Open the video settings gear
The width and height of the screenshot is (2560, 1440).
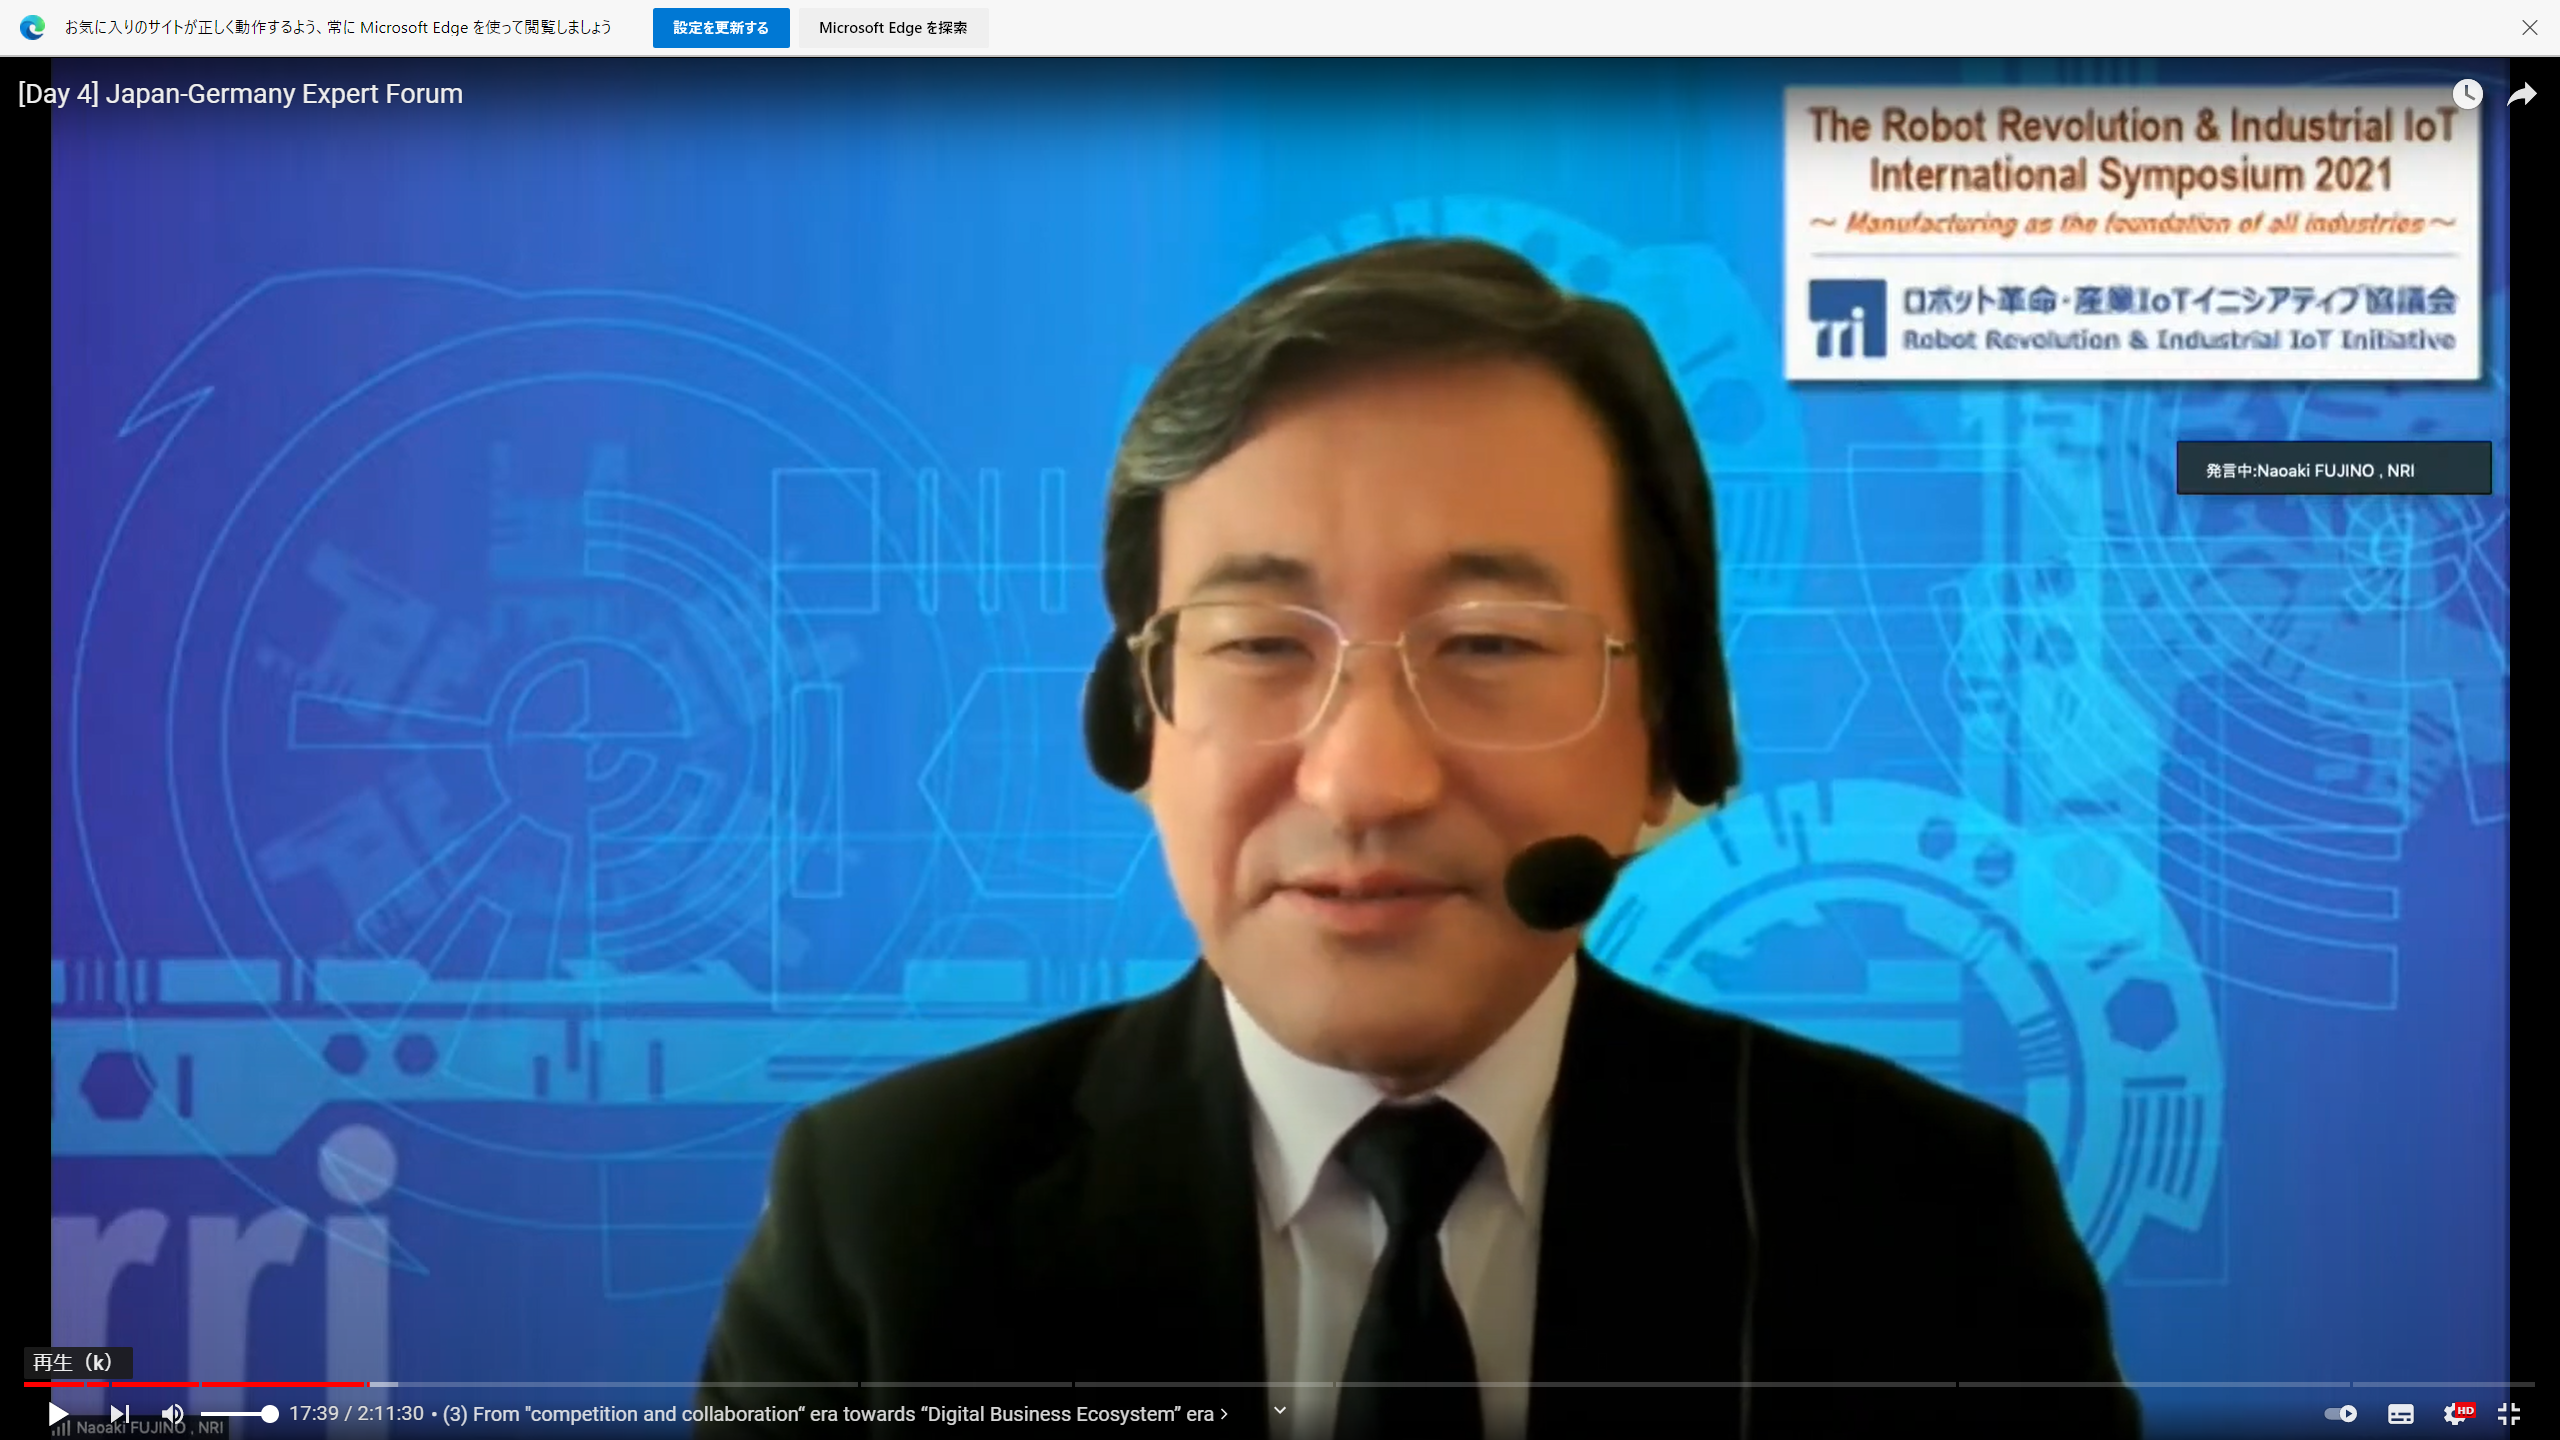tap(2455, 1413)
